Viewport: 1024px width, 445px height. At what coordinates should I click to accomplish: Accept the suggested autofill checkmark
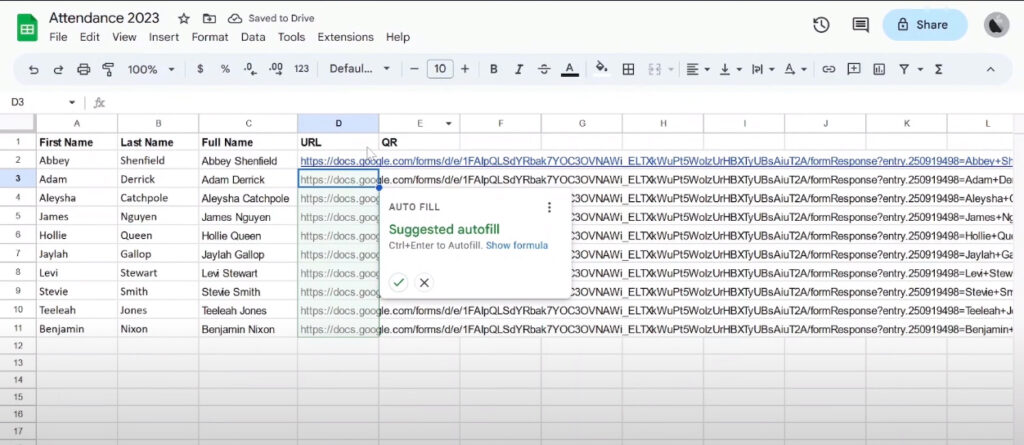tap(398, 282)
